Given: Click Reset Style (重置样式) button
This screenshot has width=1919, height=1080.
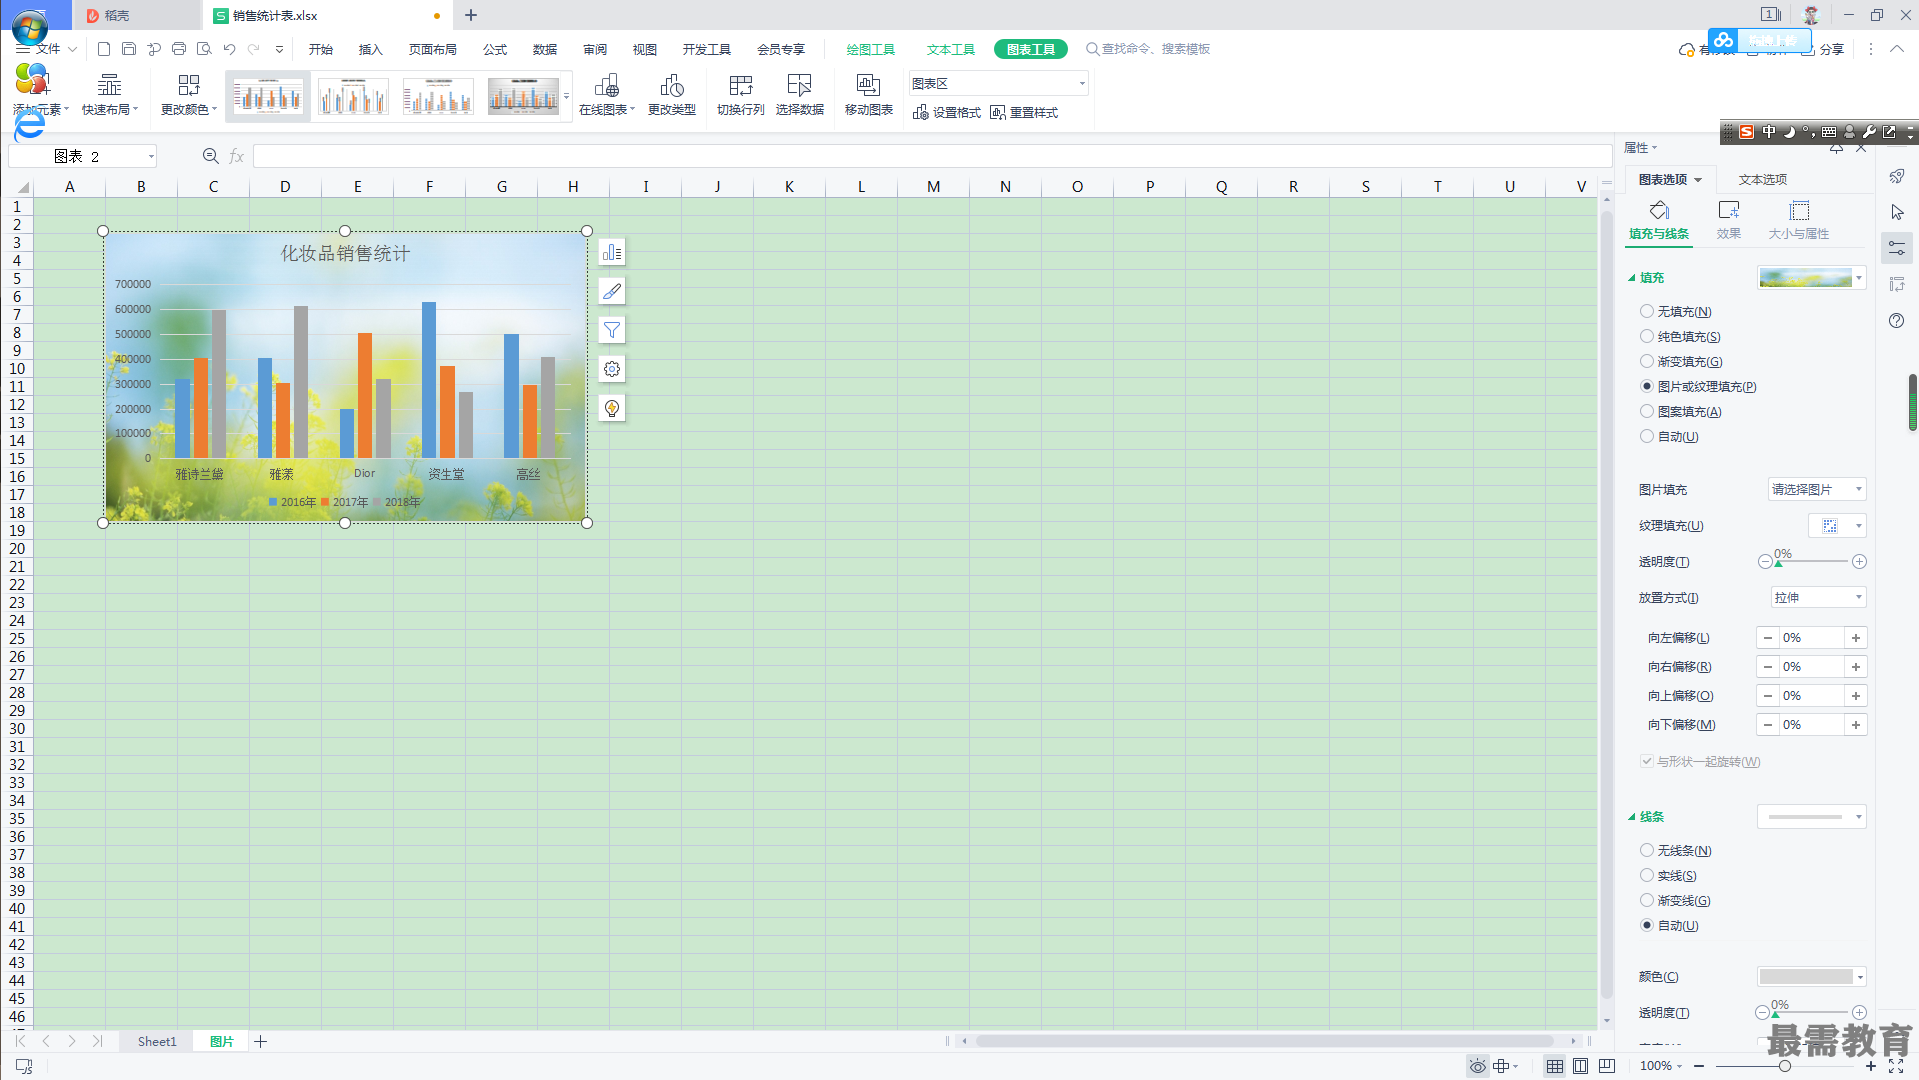Looking at the screenshot, I should (x=1024, y=113).
